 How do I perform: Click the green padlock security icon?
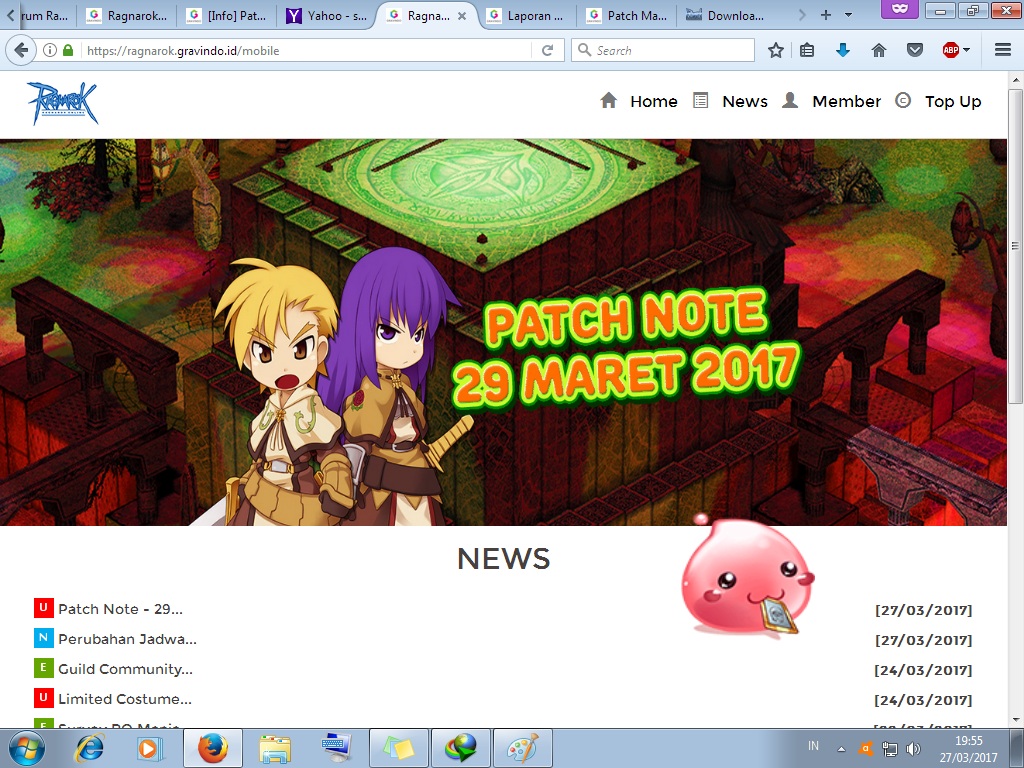(x=68, y=50)
